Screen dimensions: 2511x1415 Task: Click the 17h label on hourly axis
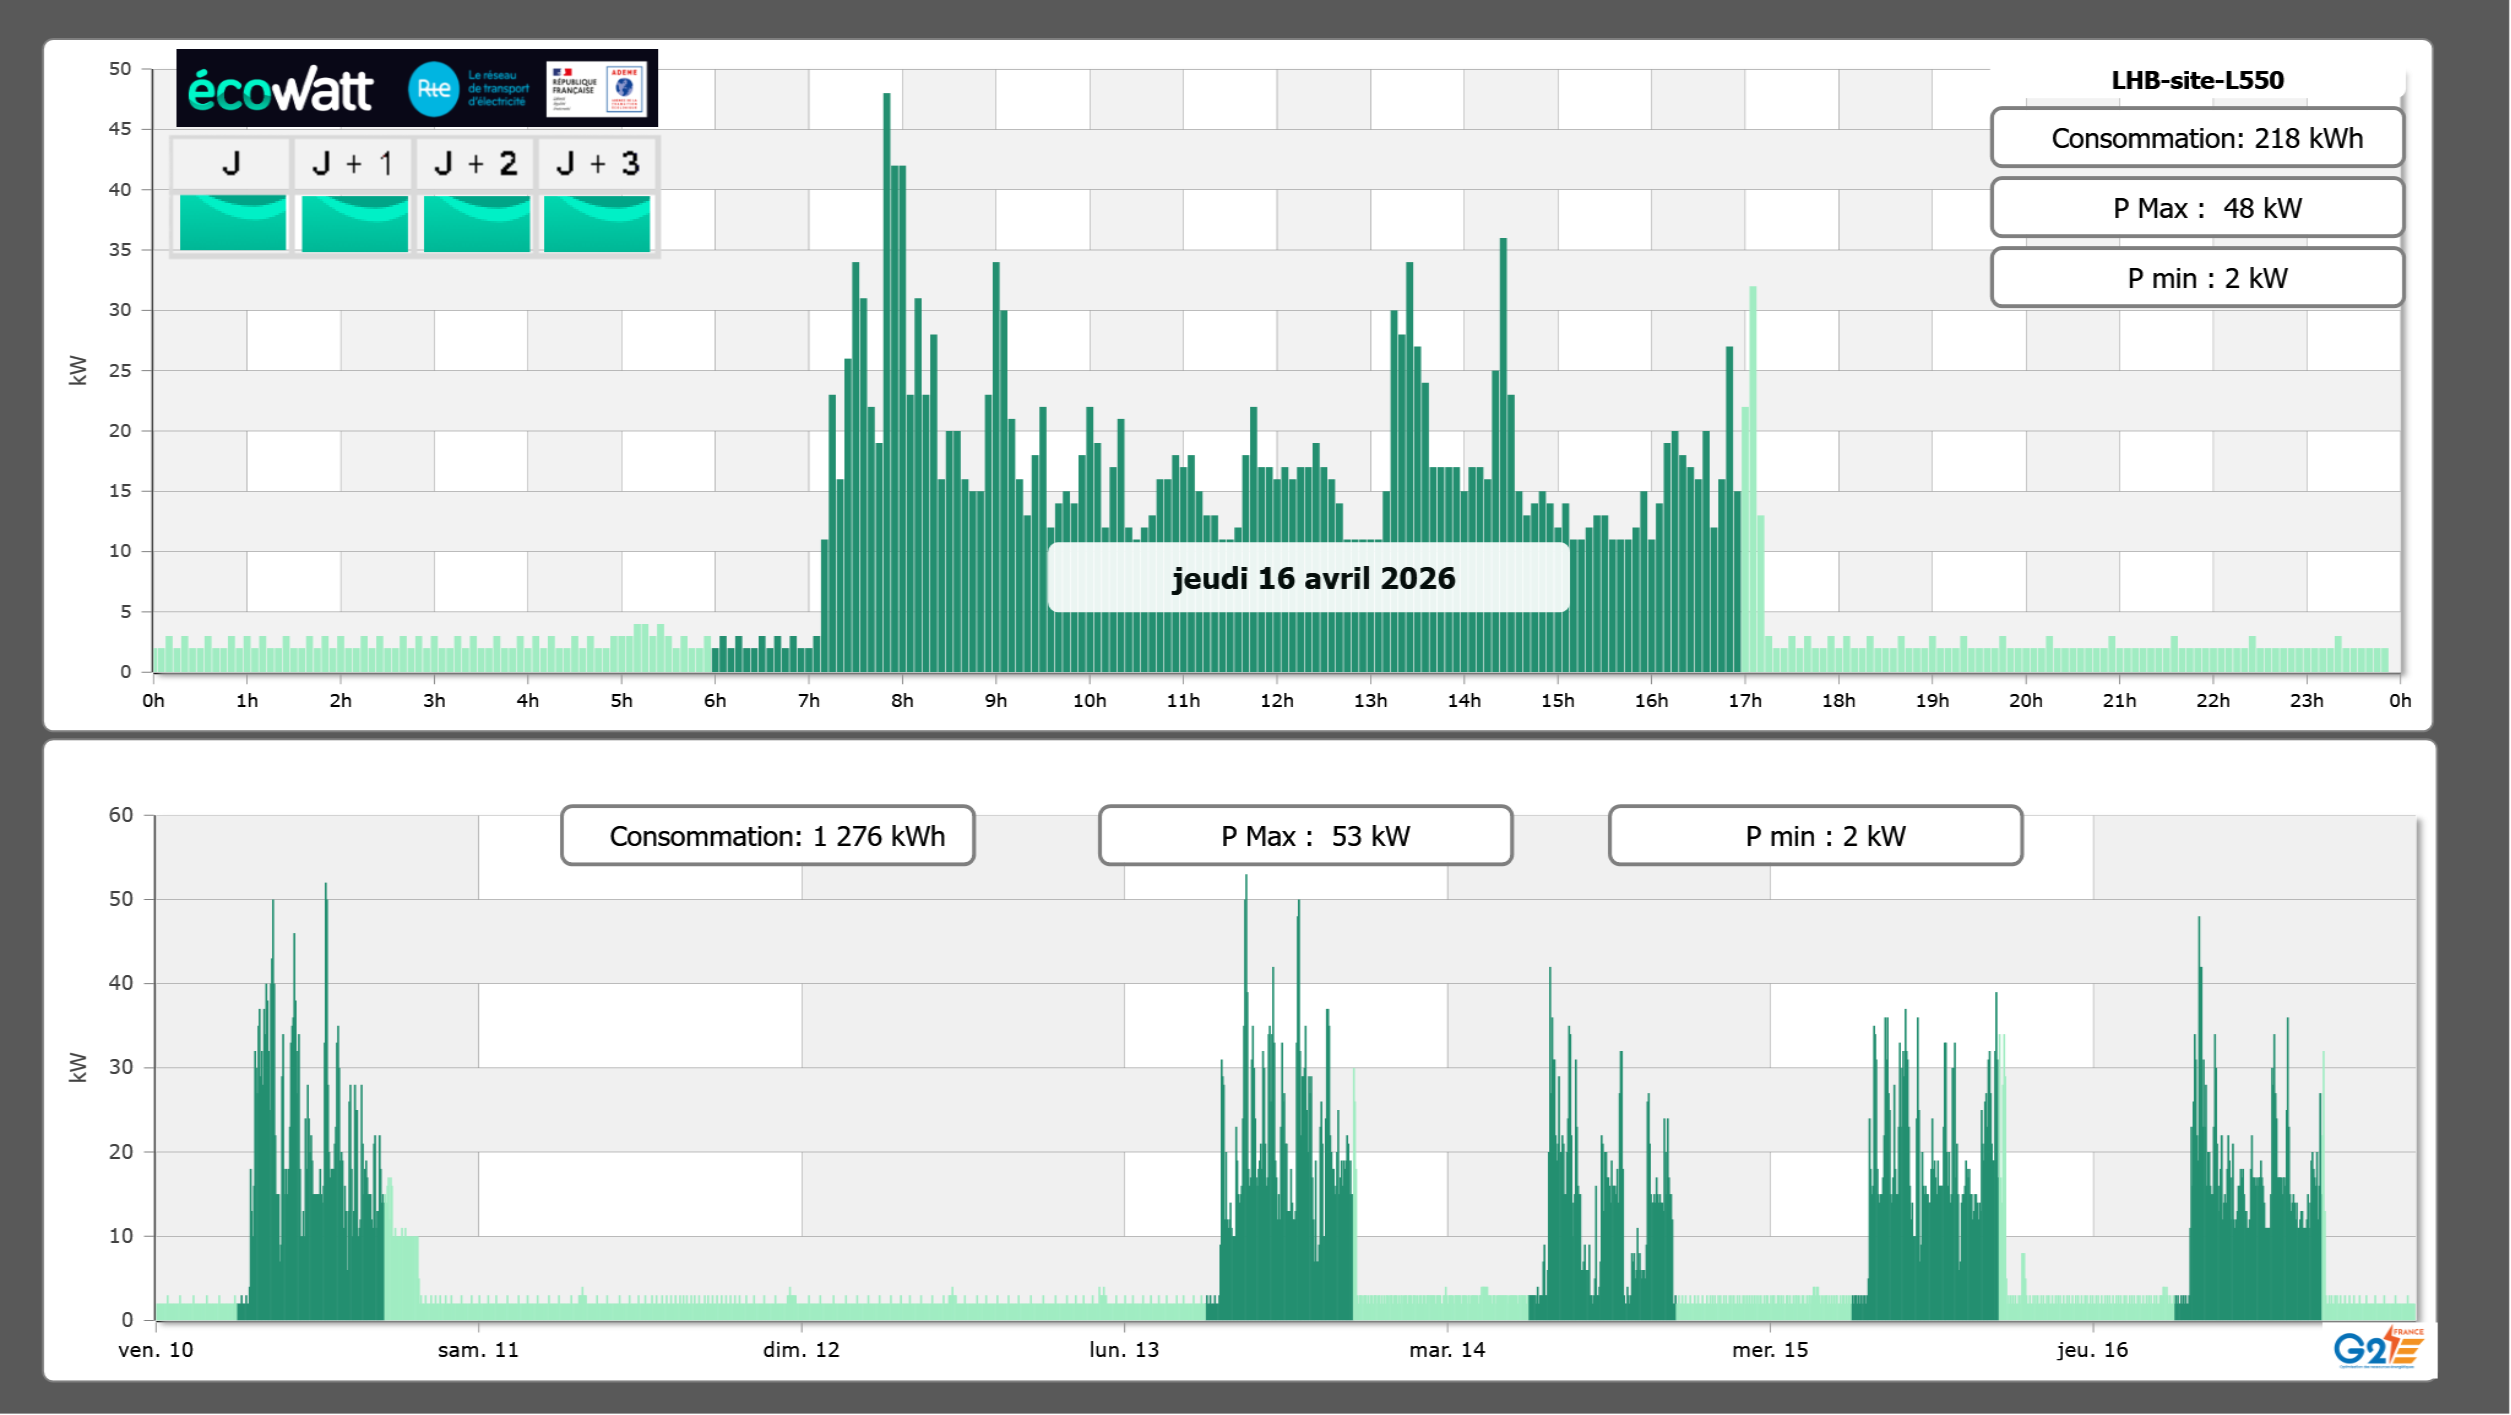(1744, 701)
